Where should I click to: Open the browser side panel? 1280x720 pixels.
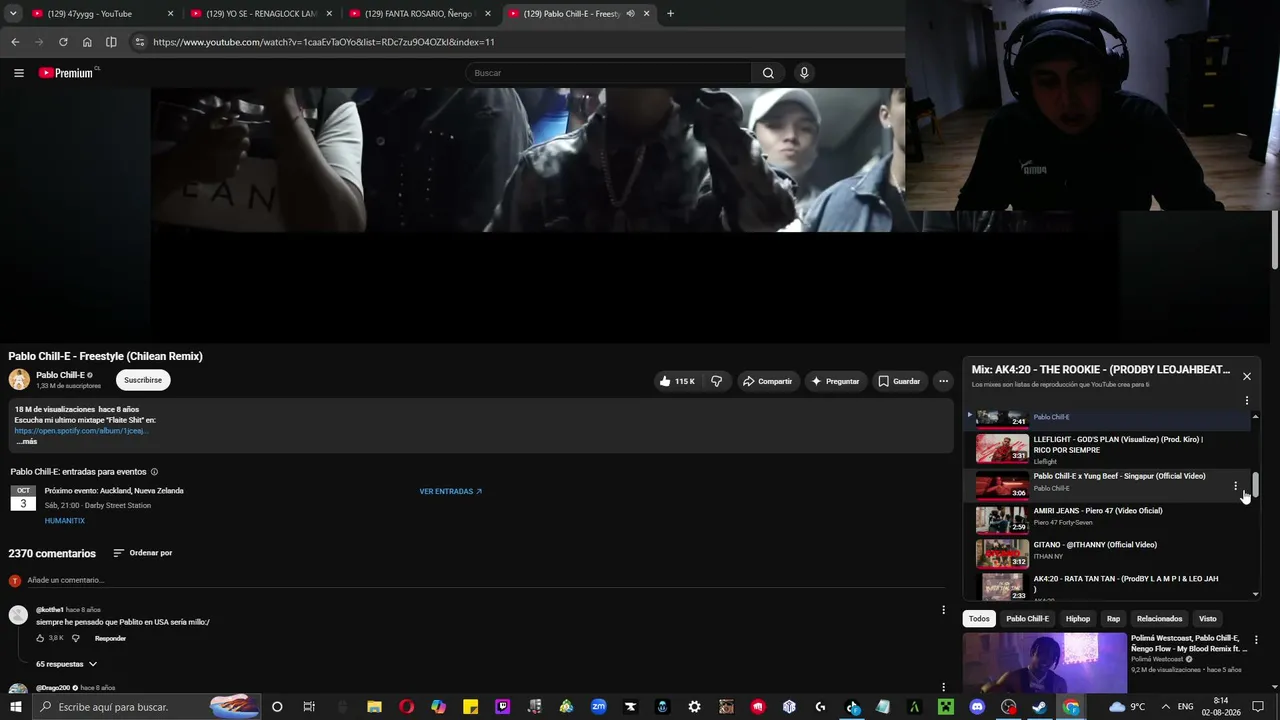(111, 42)
